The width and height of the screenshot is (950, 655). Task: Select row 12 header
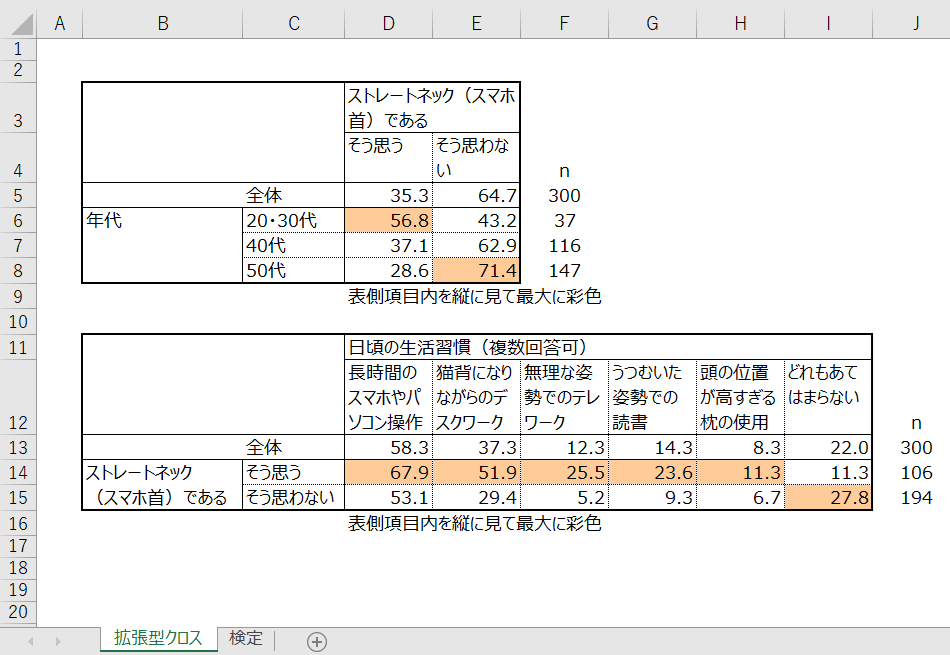(x=18, y=397)
